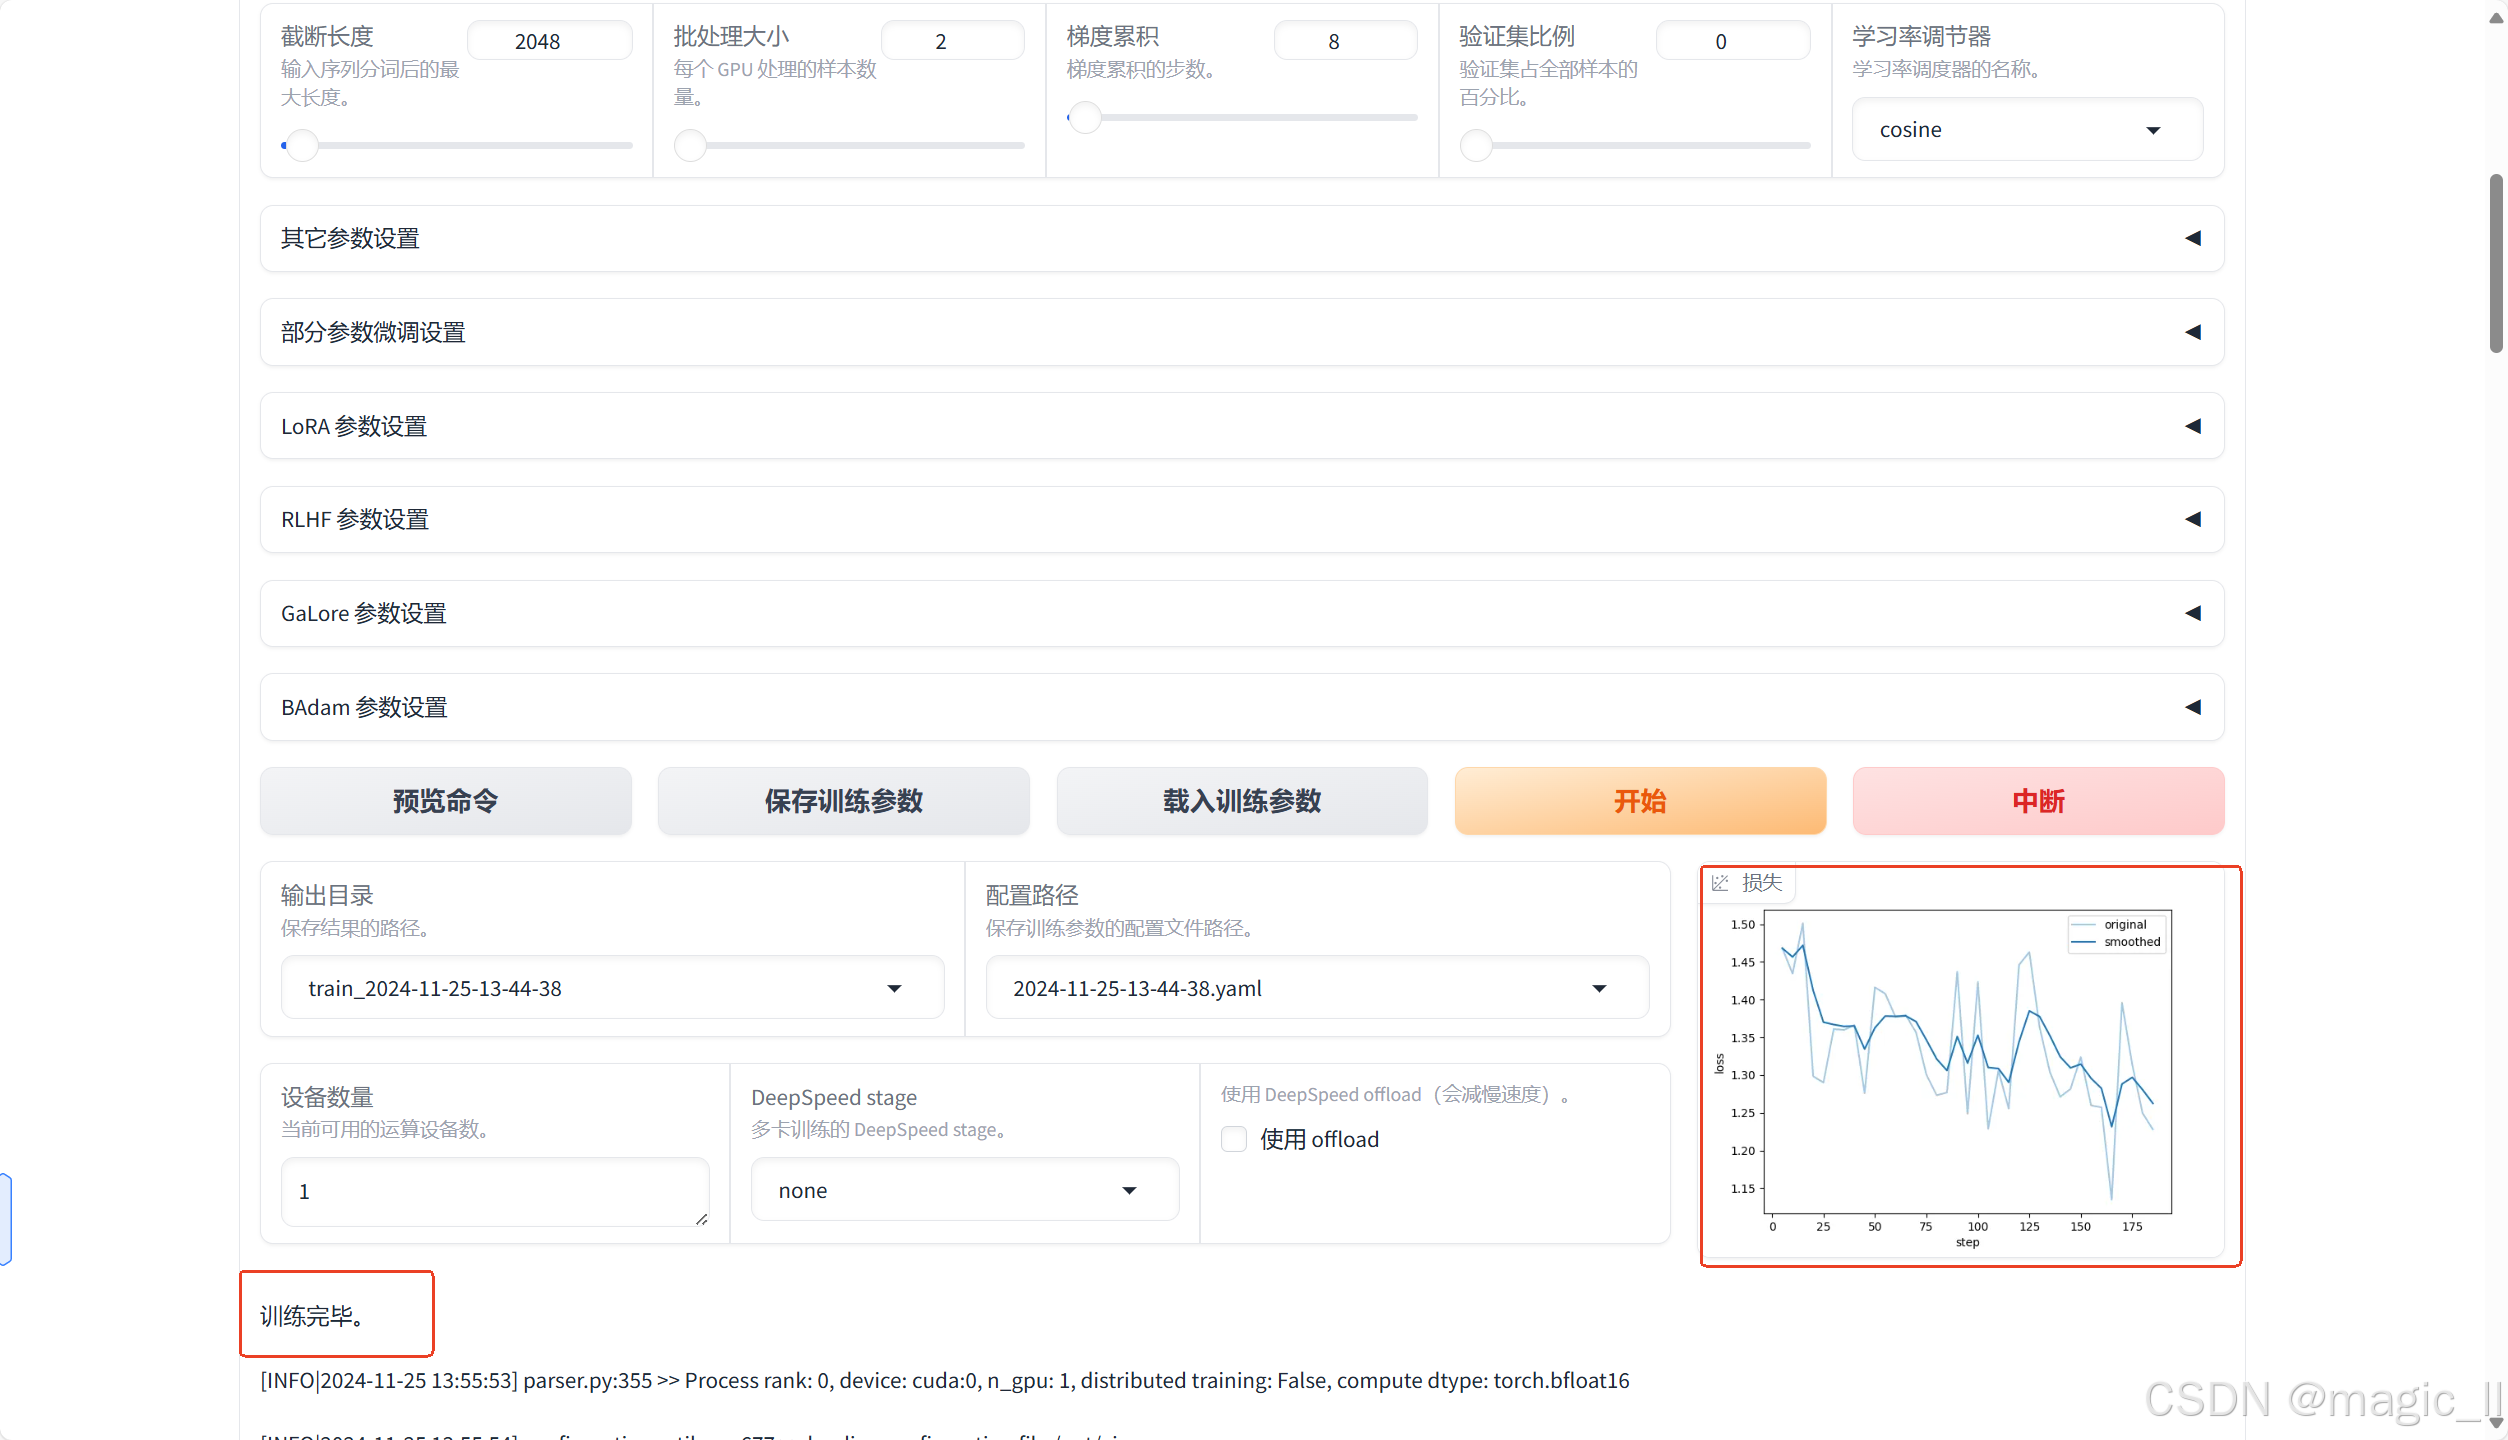Click the 梯度累积 value field

[x=1346, y=41]
